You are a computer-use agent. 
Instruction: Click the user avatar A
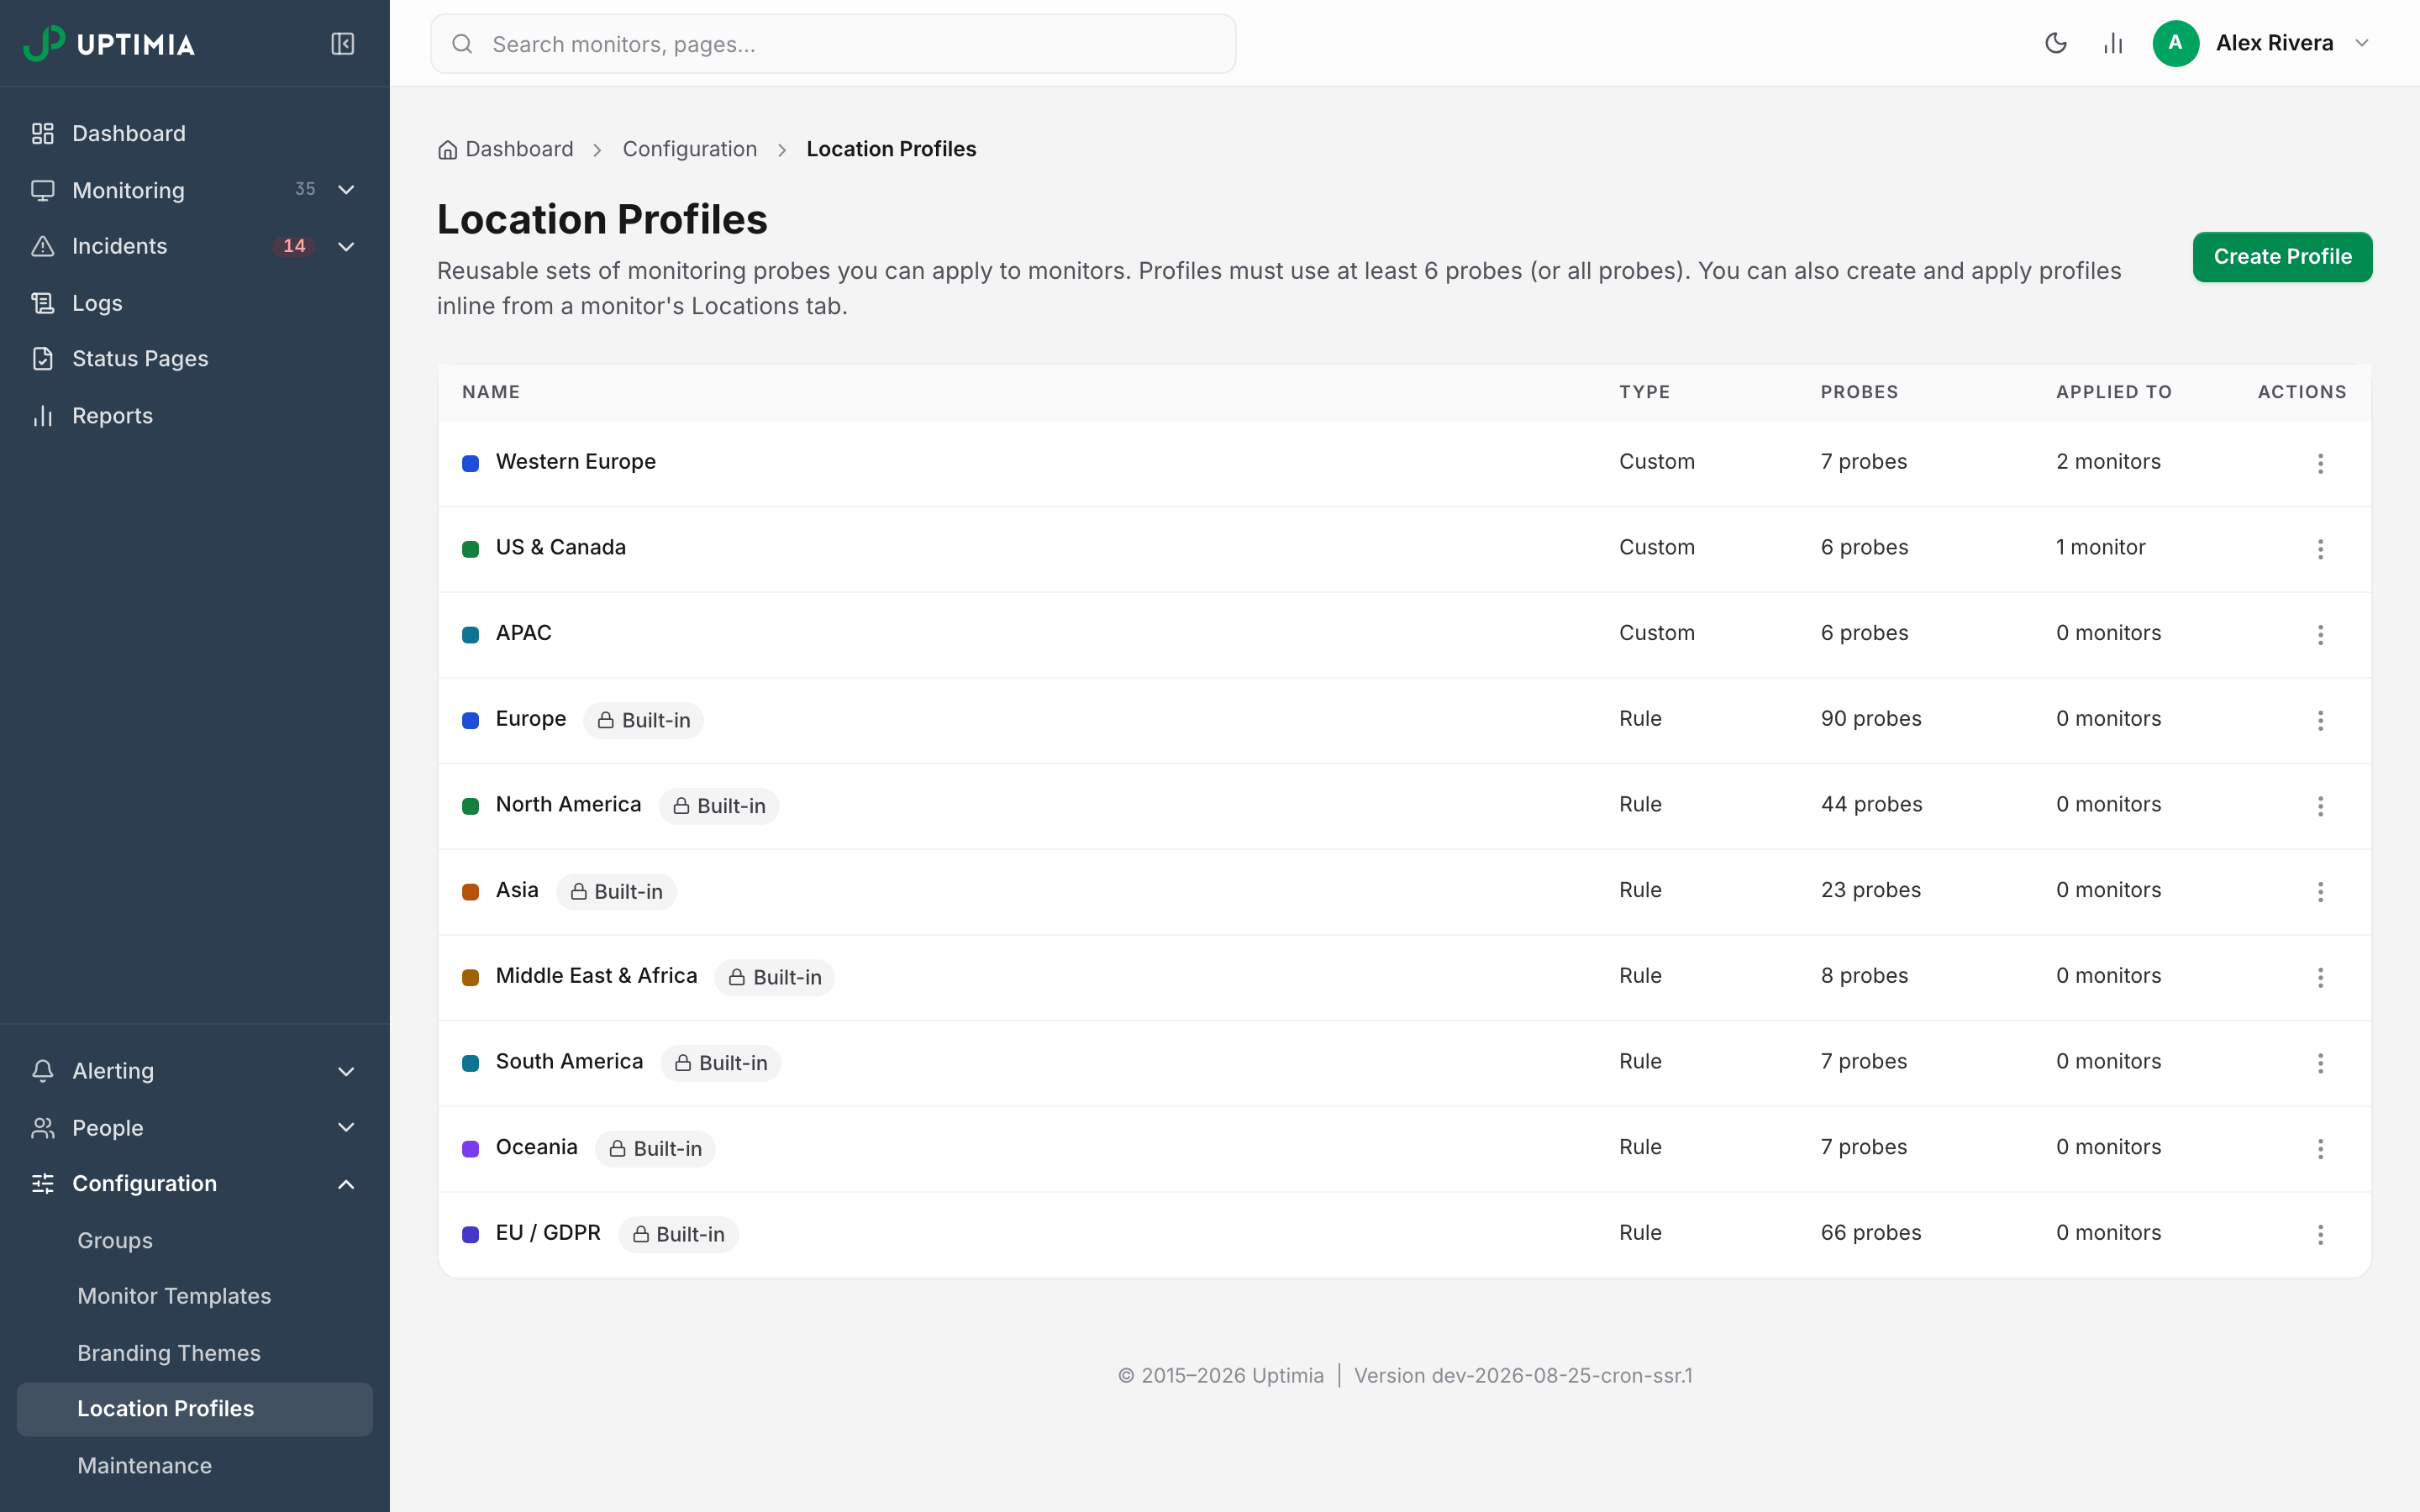point(2175,43)
